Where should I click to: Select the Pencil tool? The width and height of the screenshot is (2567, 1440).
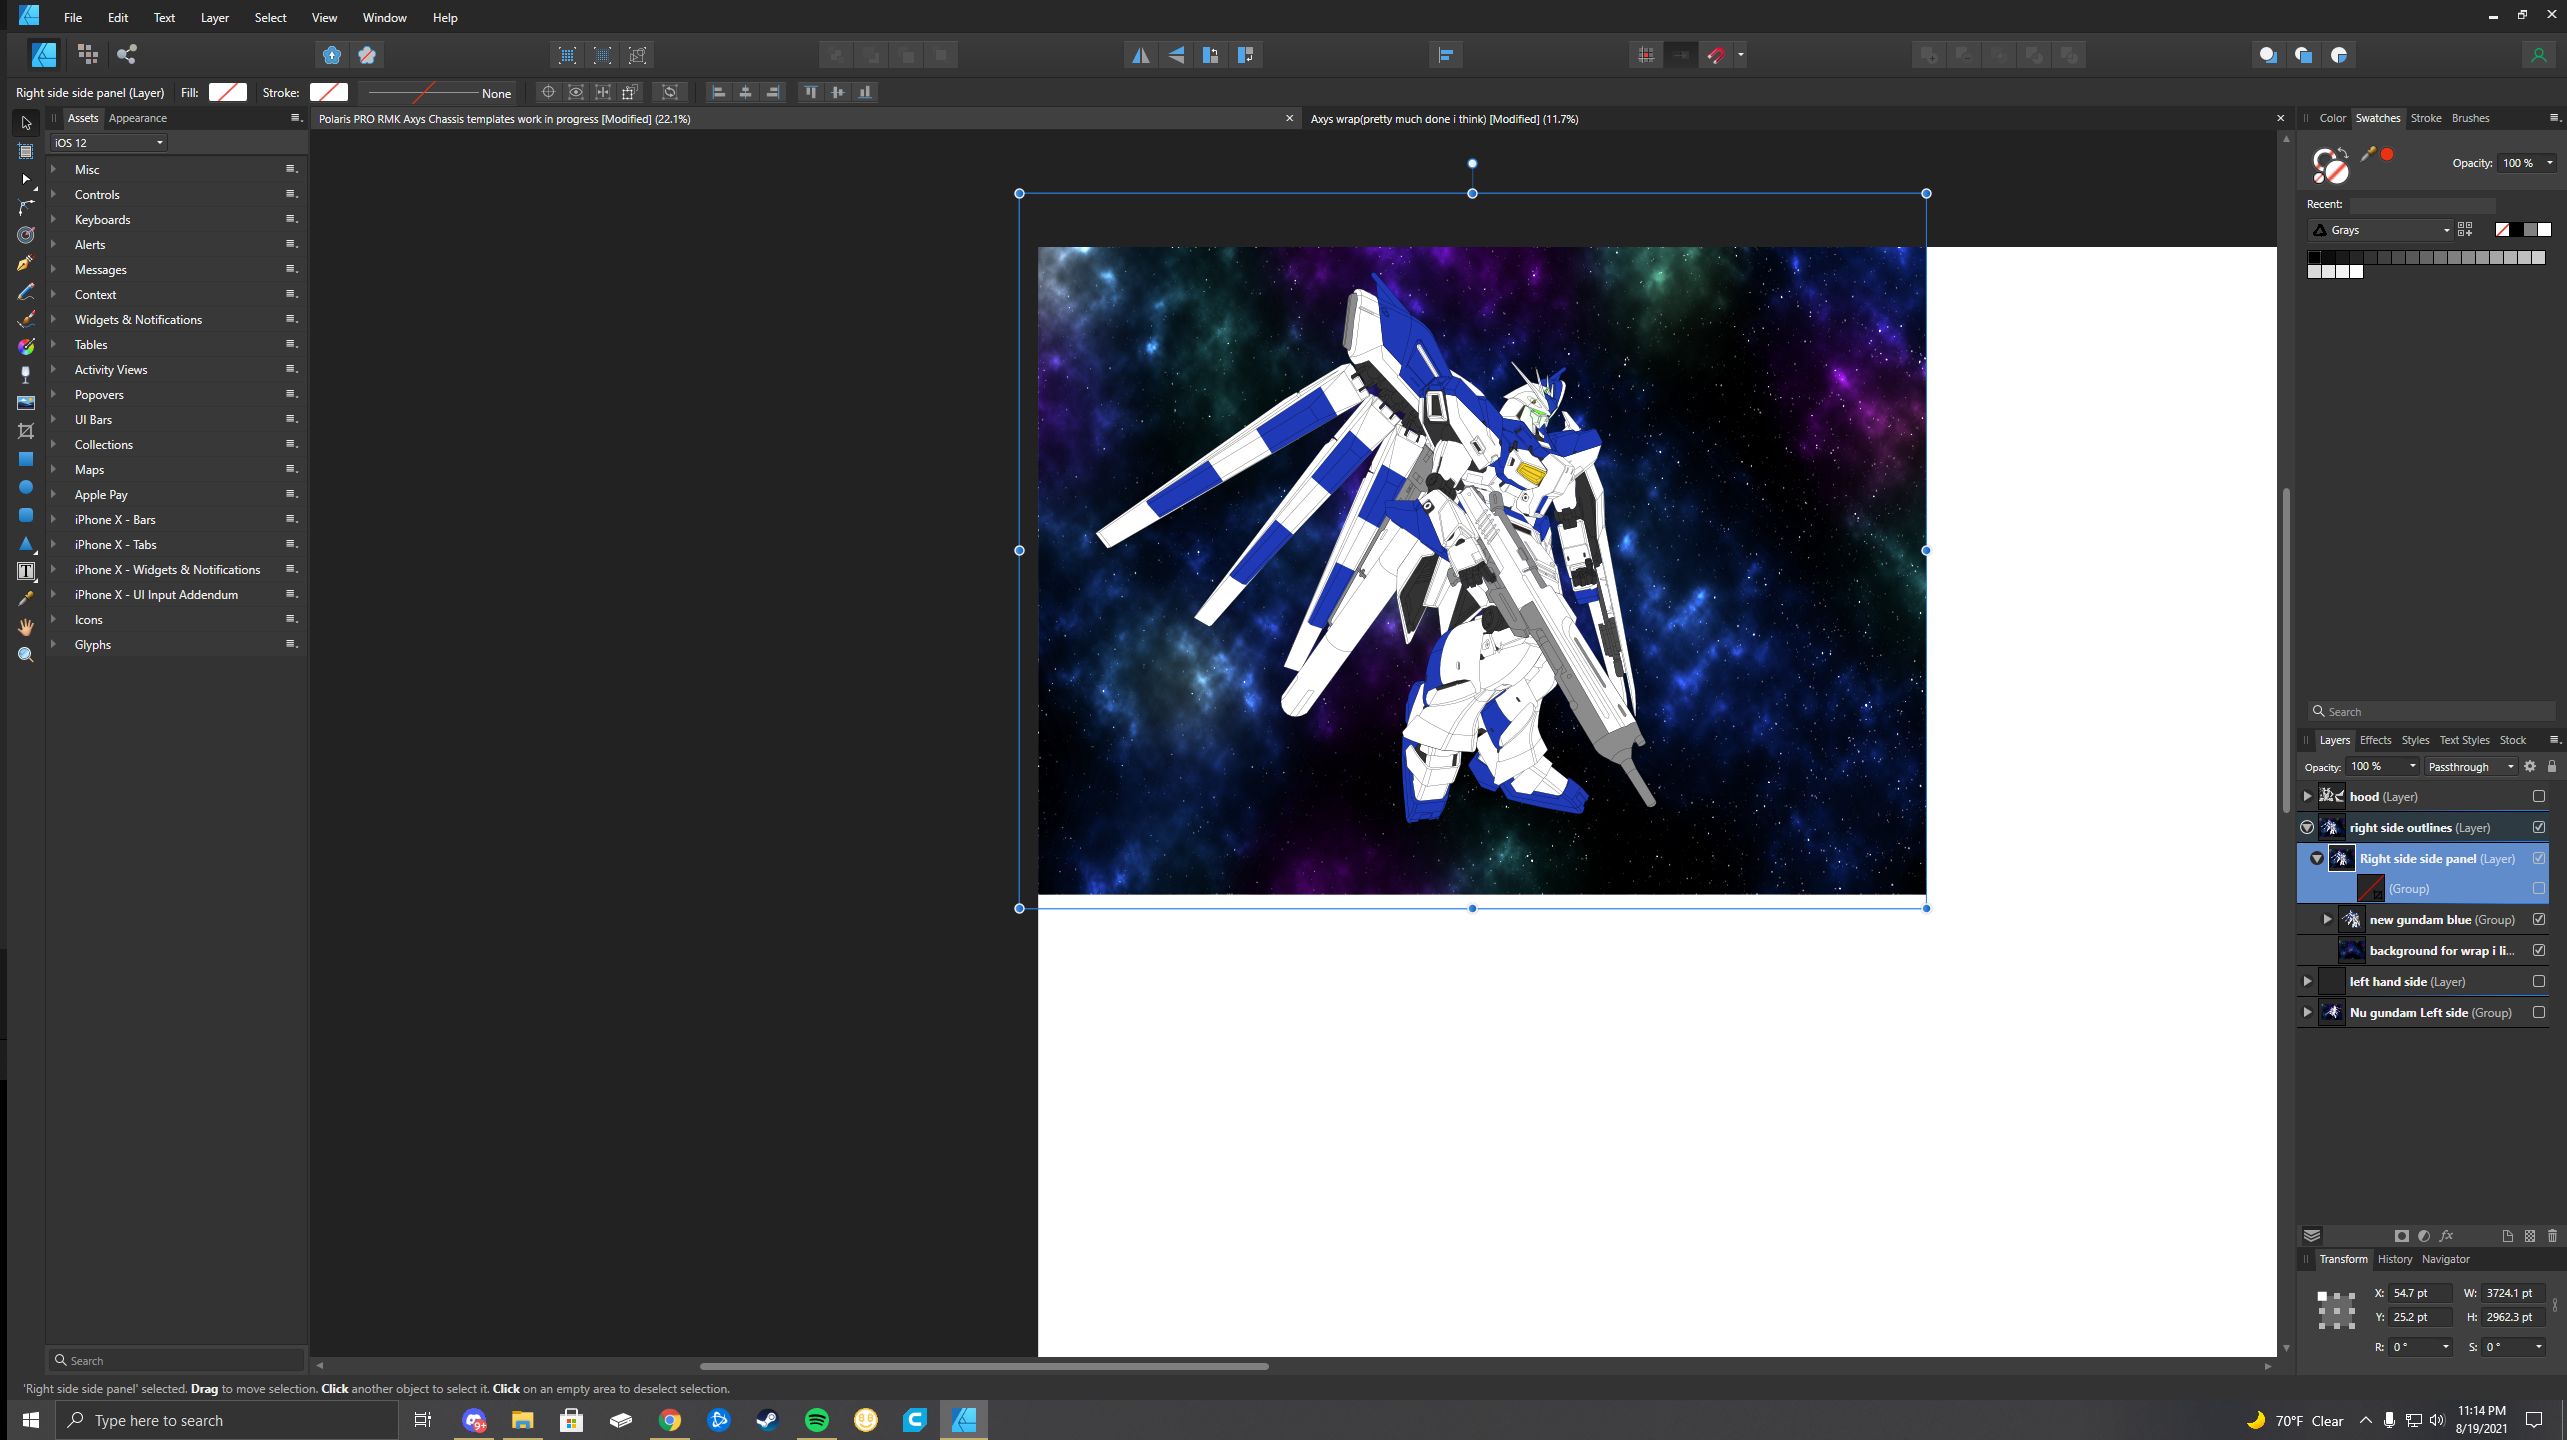coord(26,291)
